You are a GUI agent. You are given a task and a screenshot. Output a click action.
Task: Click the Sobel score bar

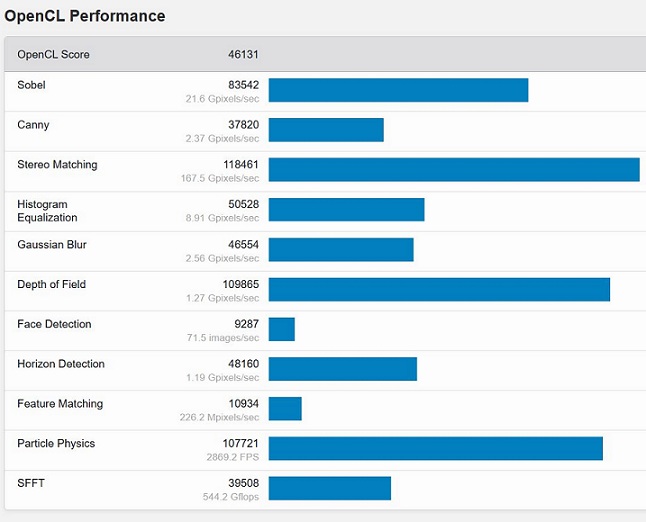[398, 90]
